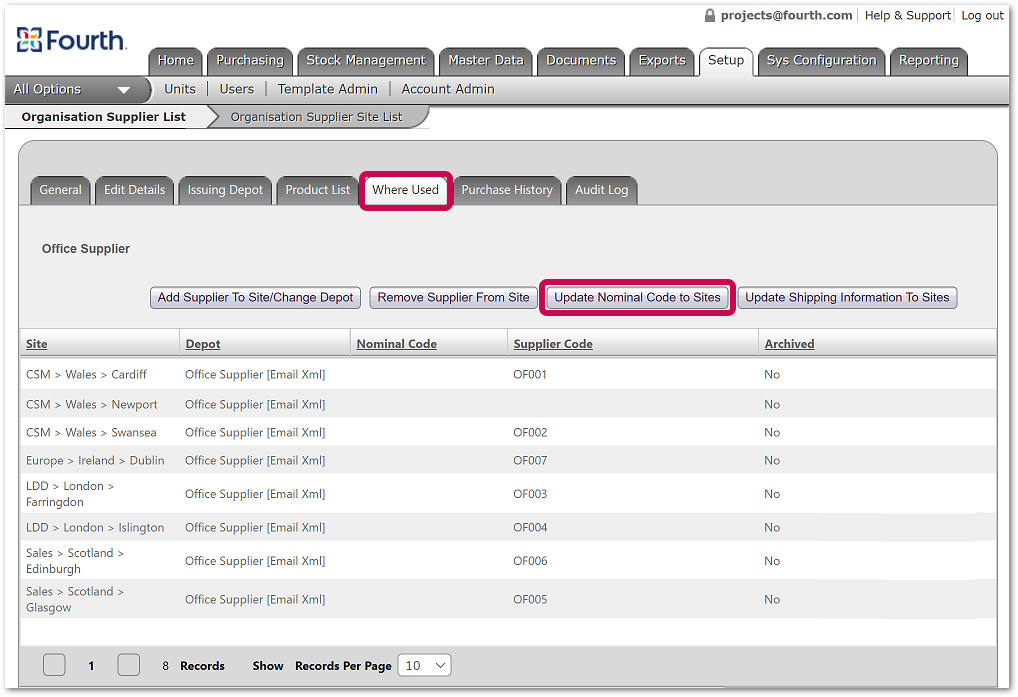
Task: Click the Office Supplier heading
Action: pyautogui.click(x=86, y=249)
